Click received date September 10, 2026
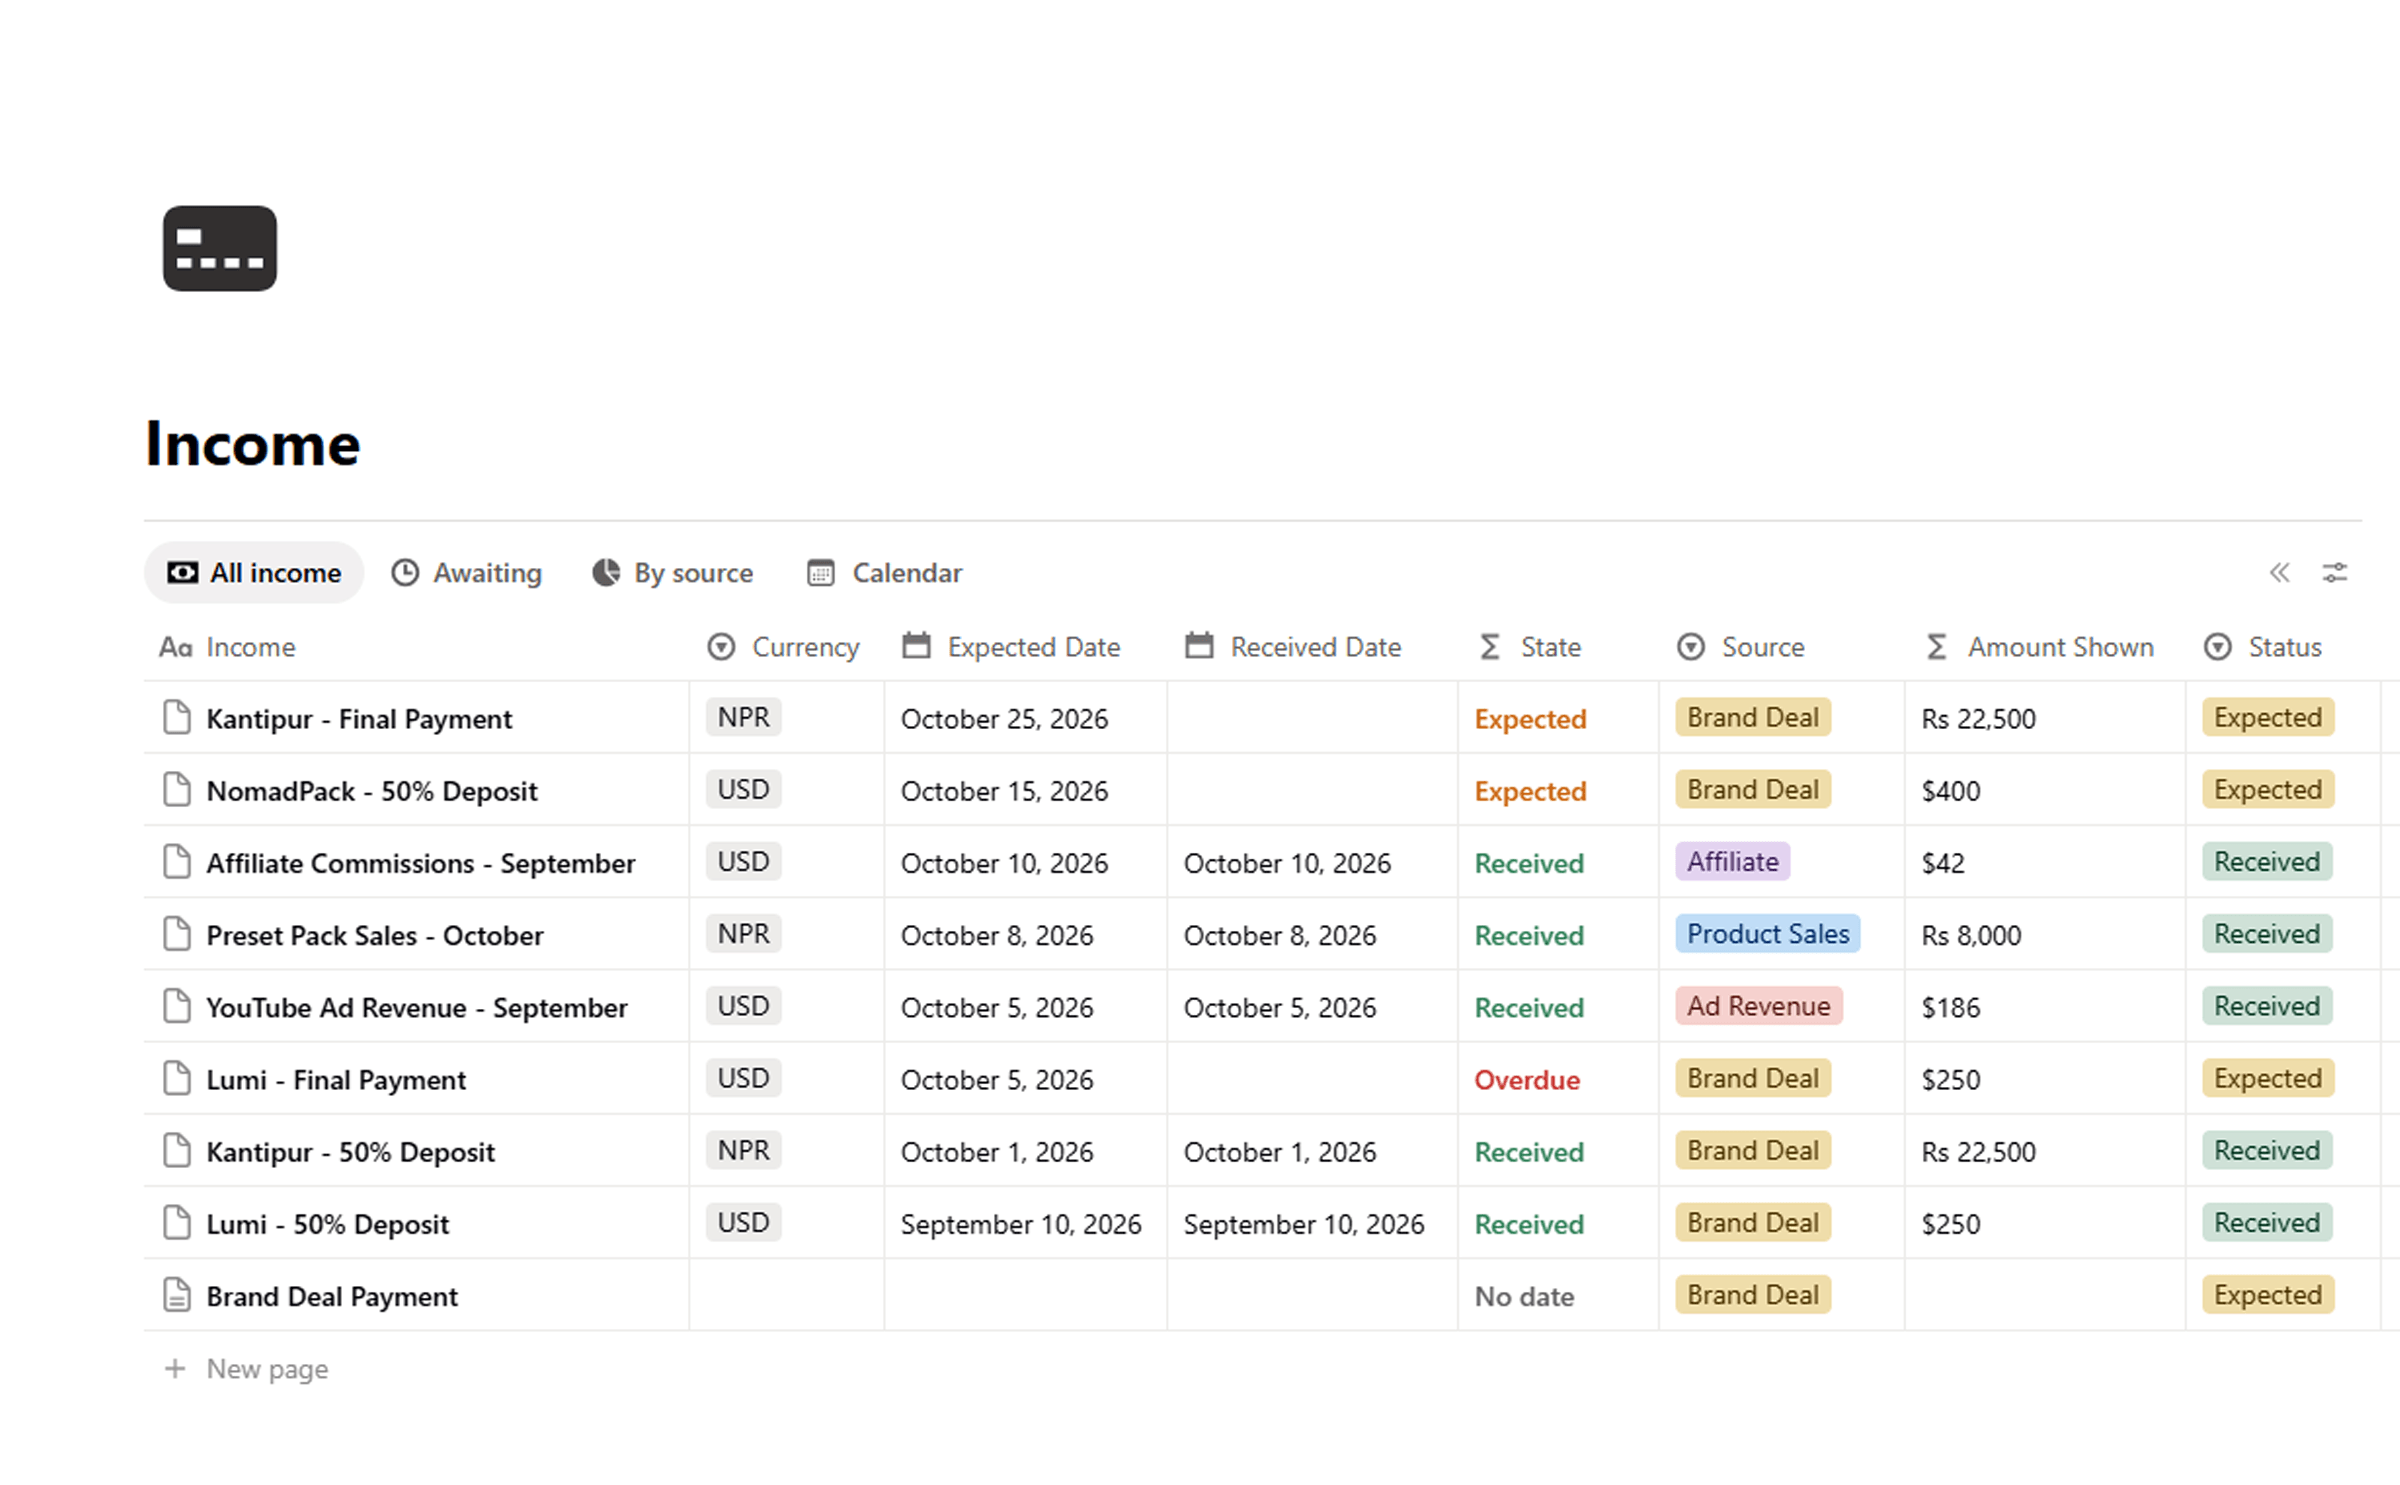The height and width of the screenshot is (1485, 2400). [x=1304, y=1224]
